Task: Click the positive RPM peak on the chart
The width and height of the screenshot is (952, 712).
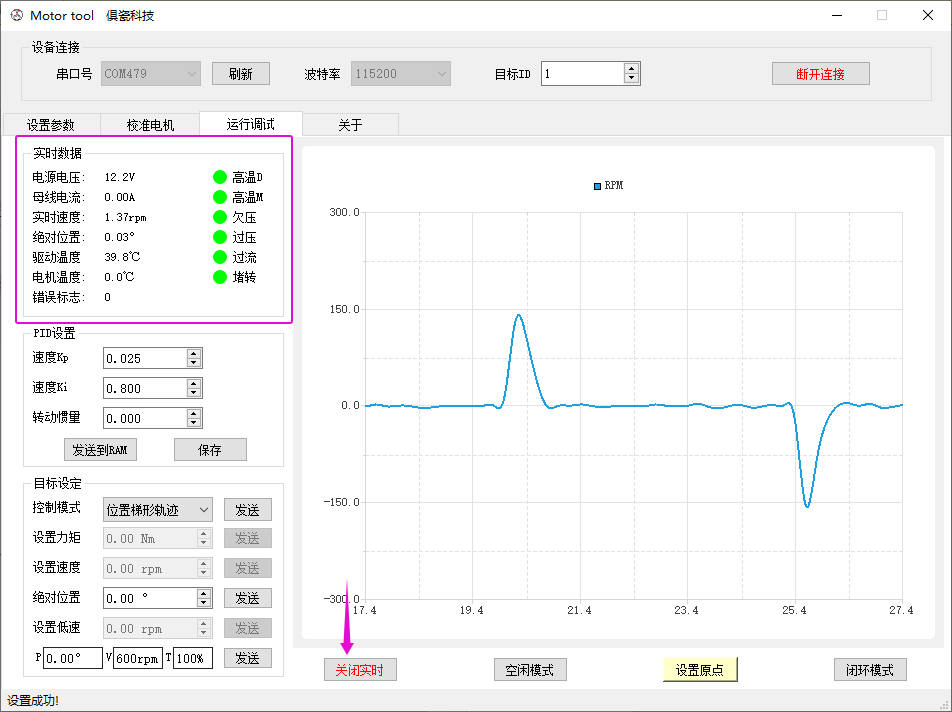Action: [518, 316]
